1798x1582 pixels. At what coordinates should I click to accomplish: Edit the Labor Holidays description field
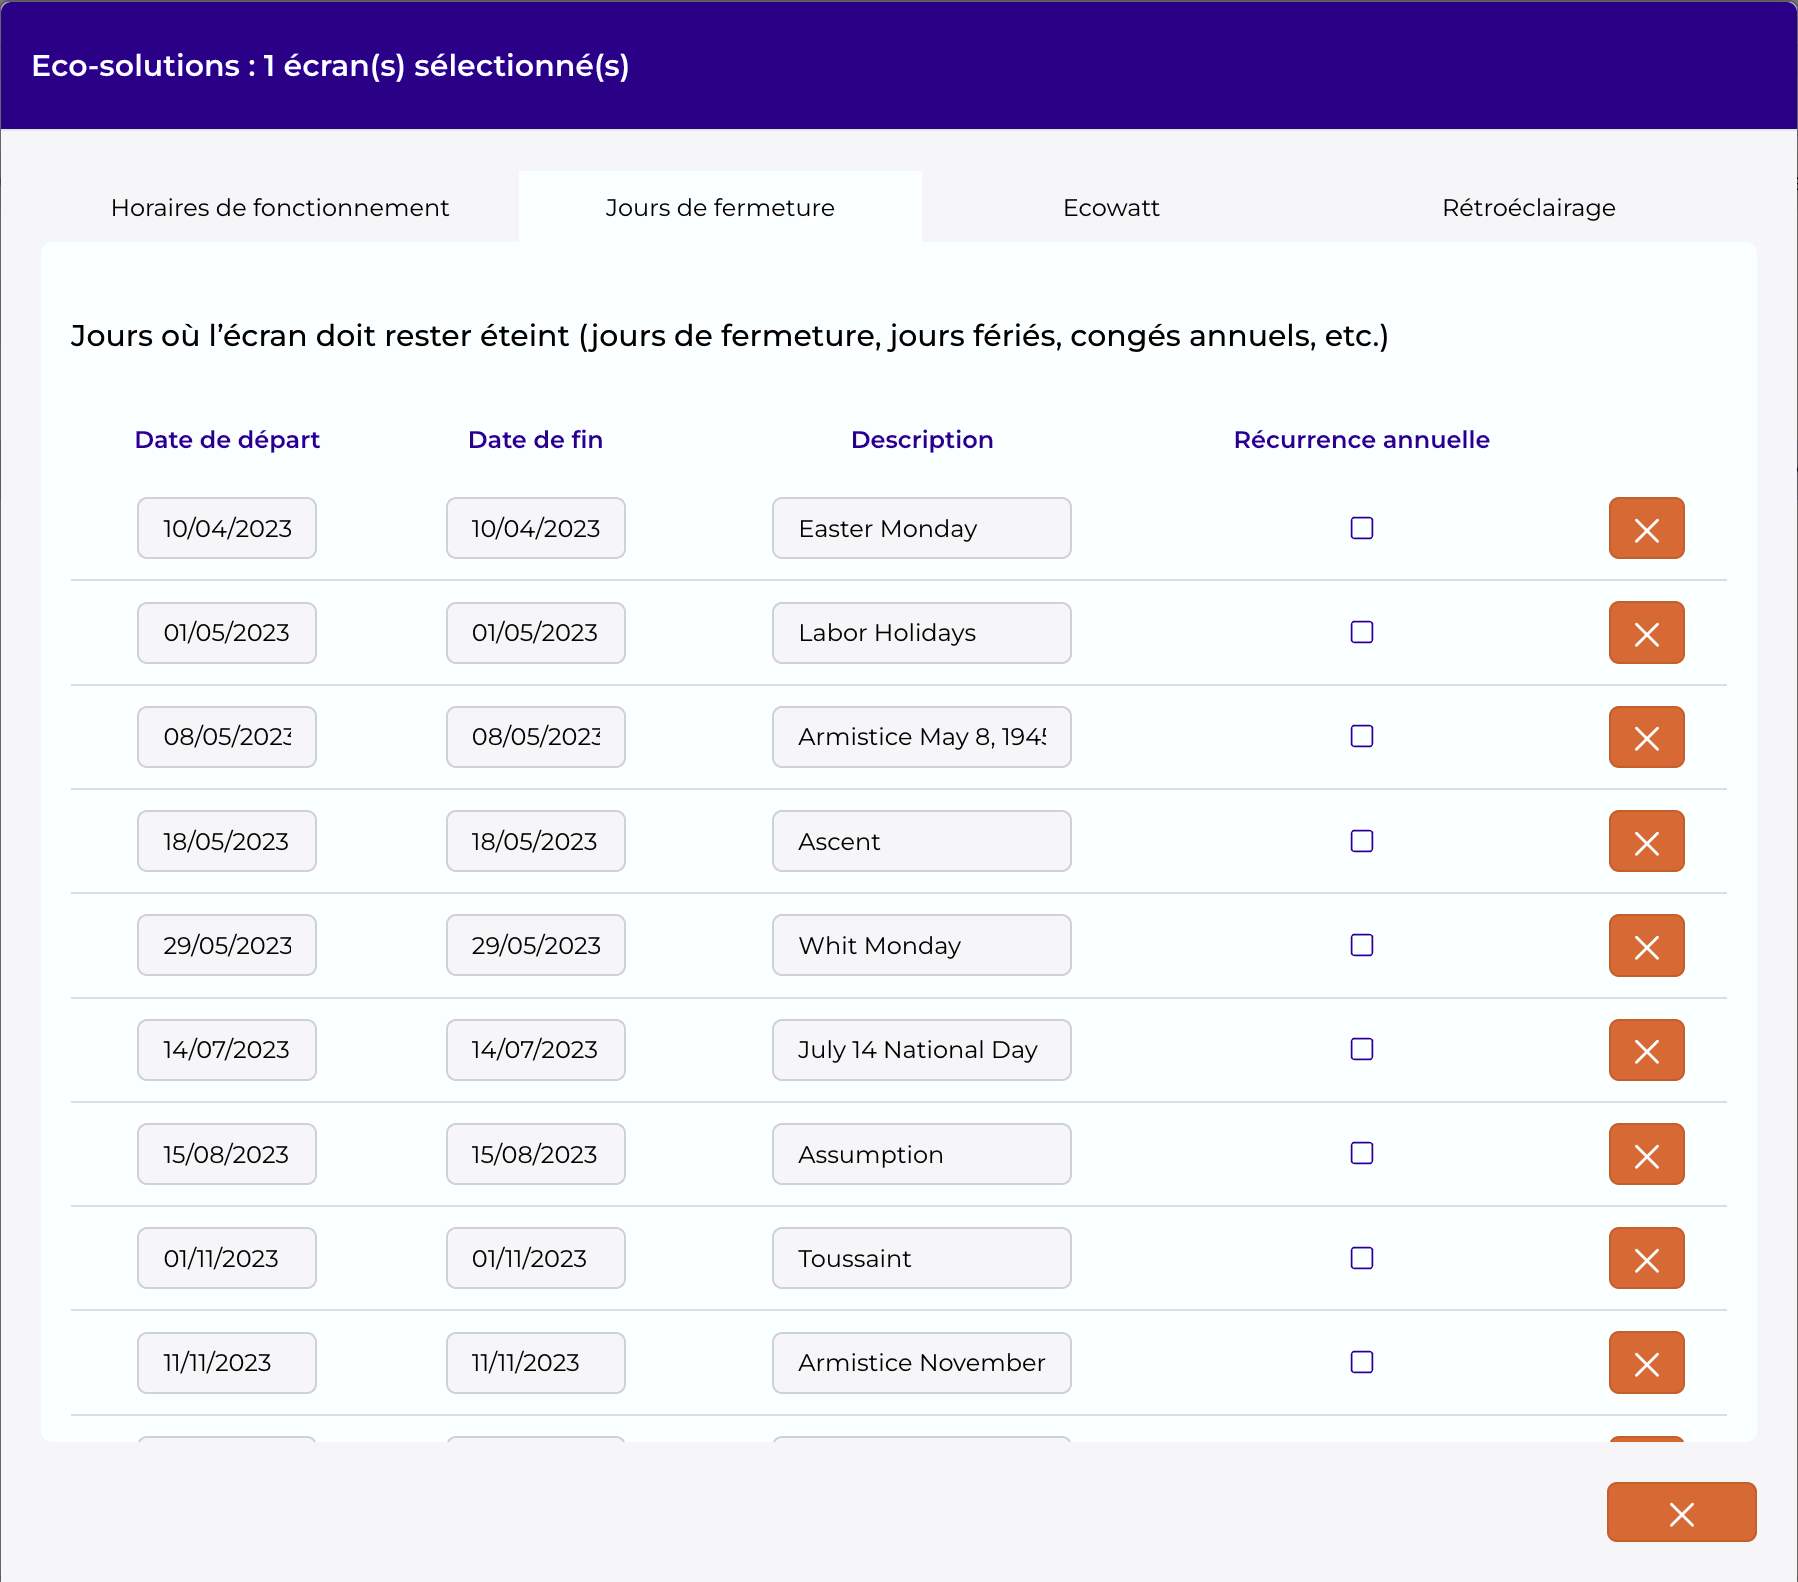point(921,633)
